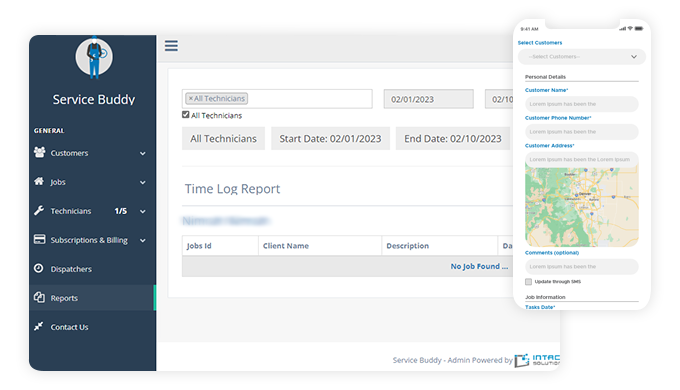Click the map thumbnail on phone
This screenshot has height=390, width=680.
click(582, 207)
